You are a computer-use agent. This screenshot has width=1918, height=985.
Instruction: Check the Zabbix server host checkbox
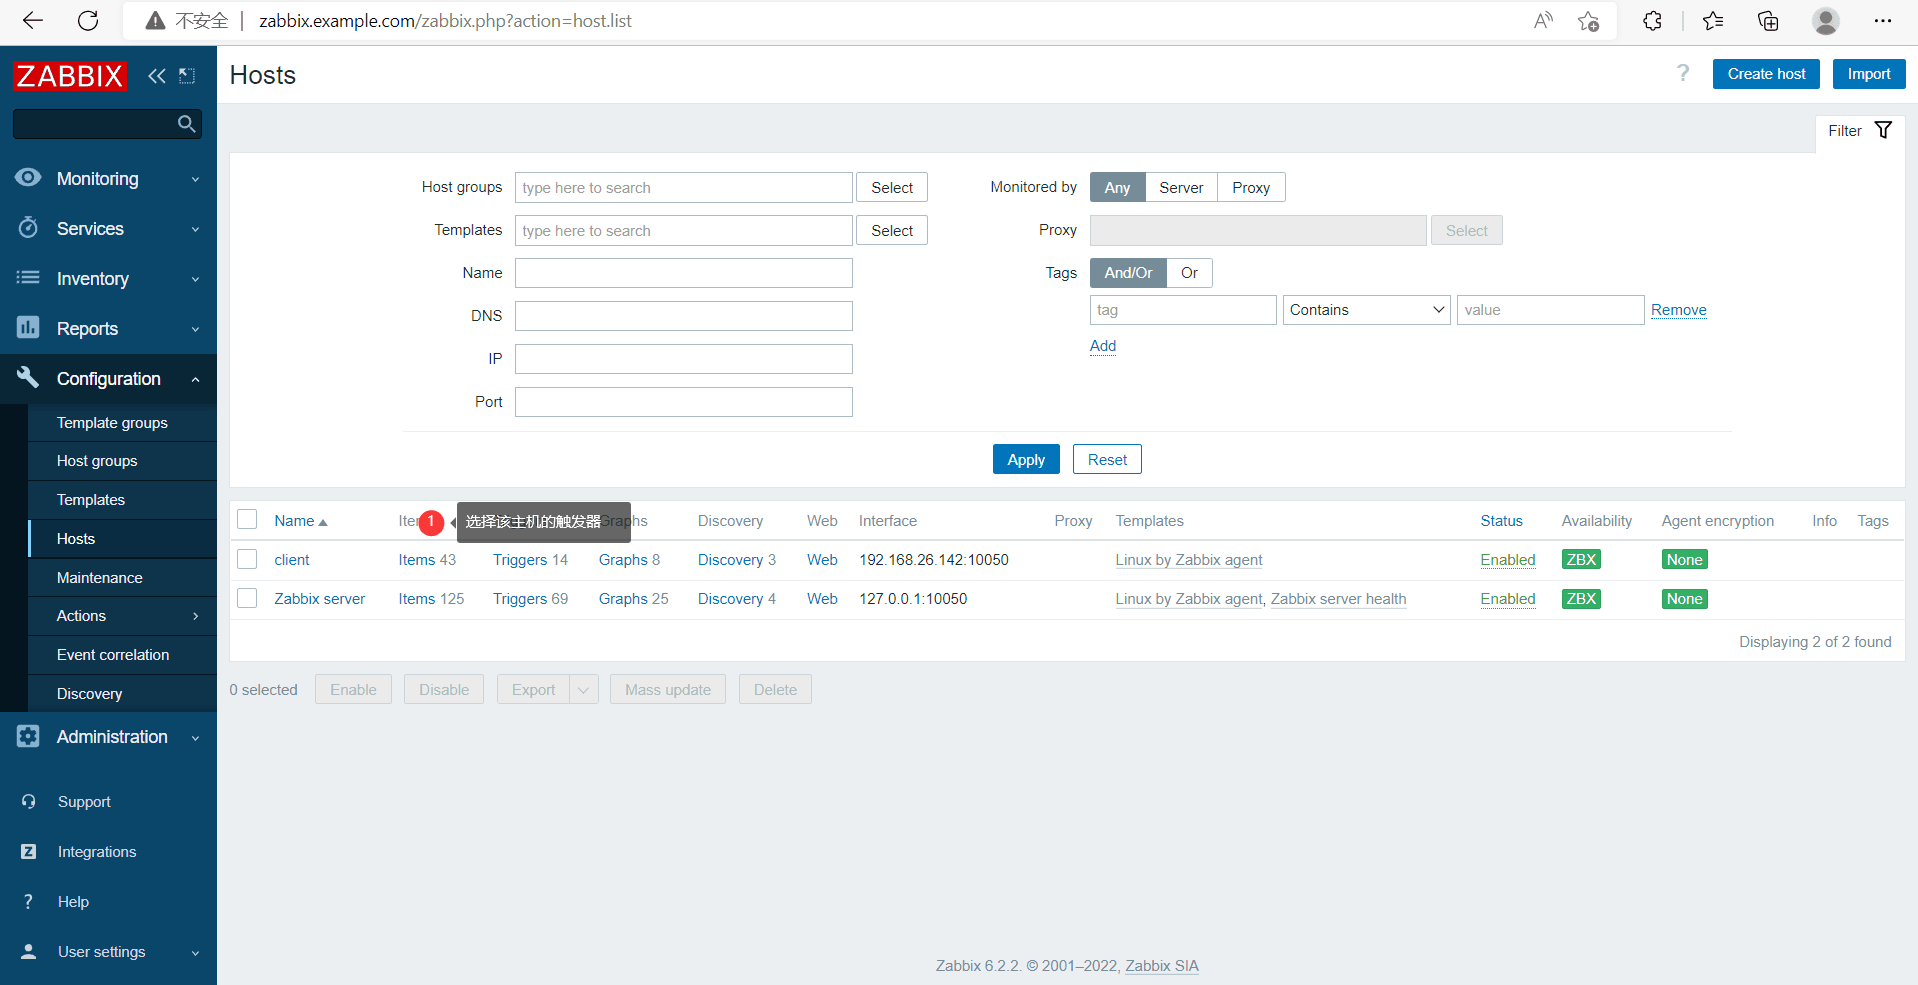247,598
